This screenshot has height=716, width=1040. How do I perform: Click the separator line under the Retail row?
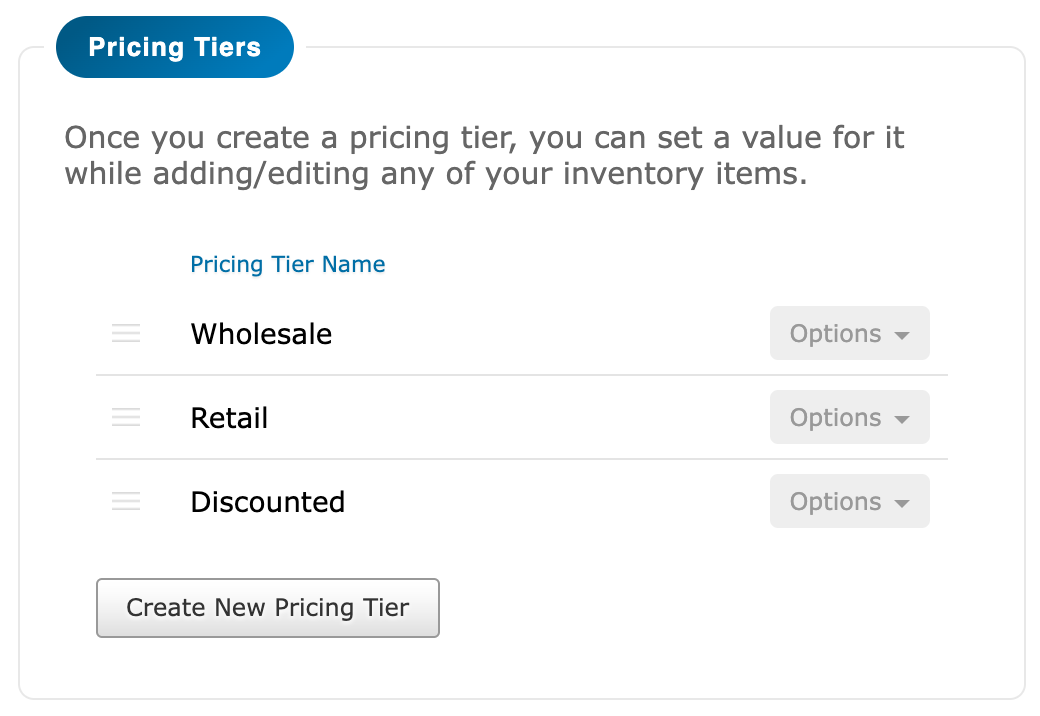click(x=521, y=460)
